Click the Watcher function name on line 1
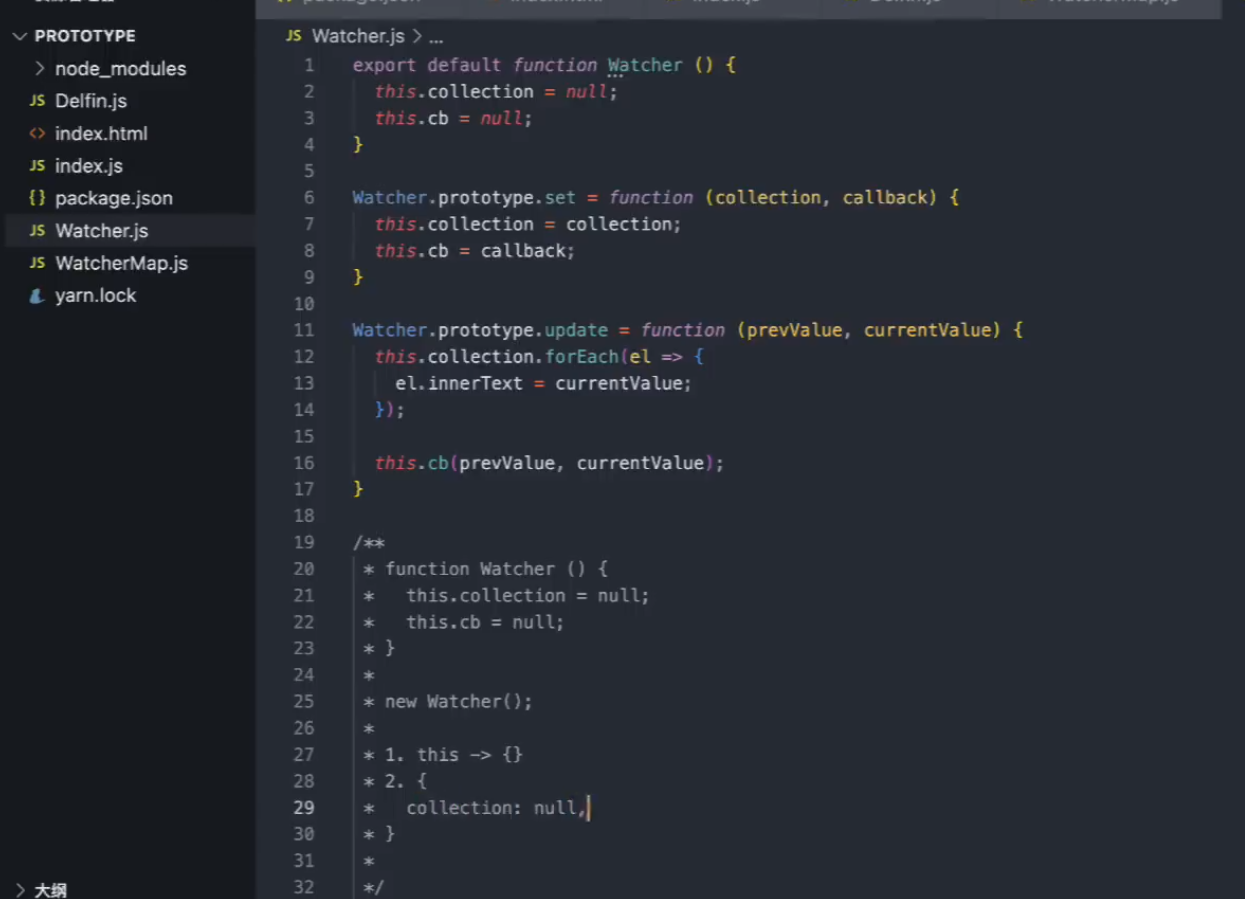 tap(645, 65)
